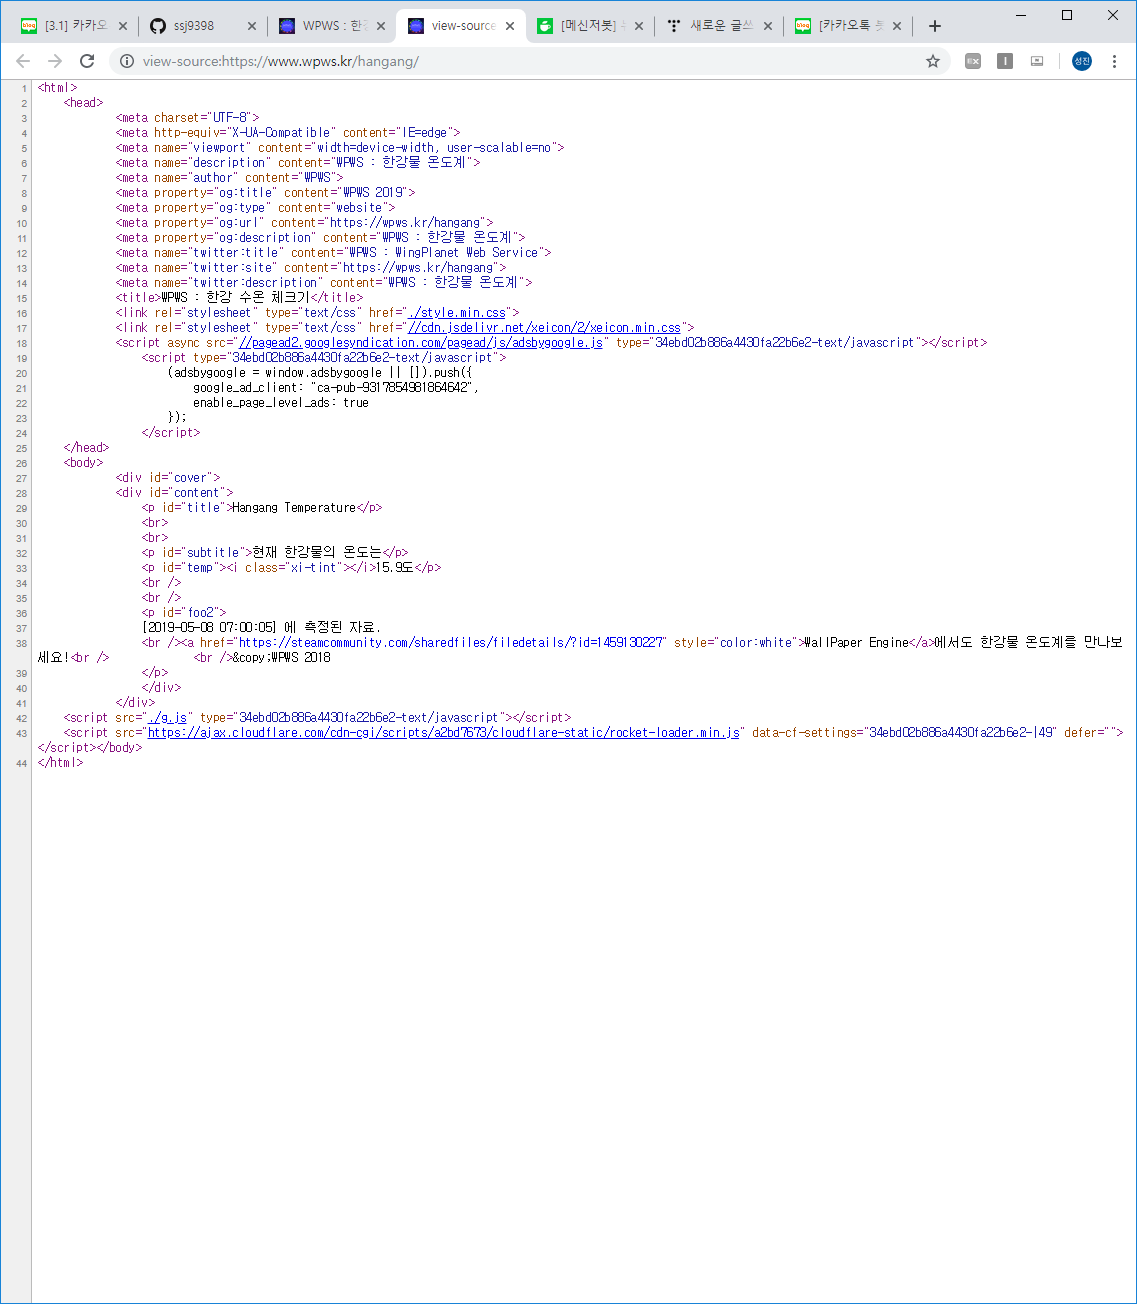This screenshot has height=1304, width=1137.
Task: Click the meta charset="UTF-8" line
Action: coord(188,118)
